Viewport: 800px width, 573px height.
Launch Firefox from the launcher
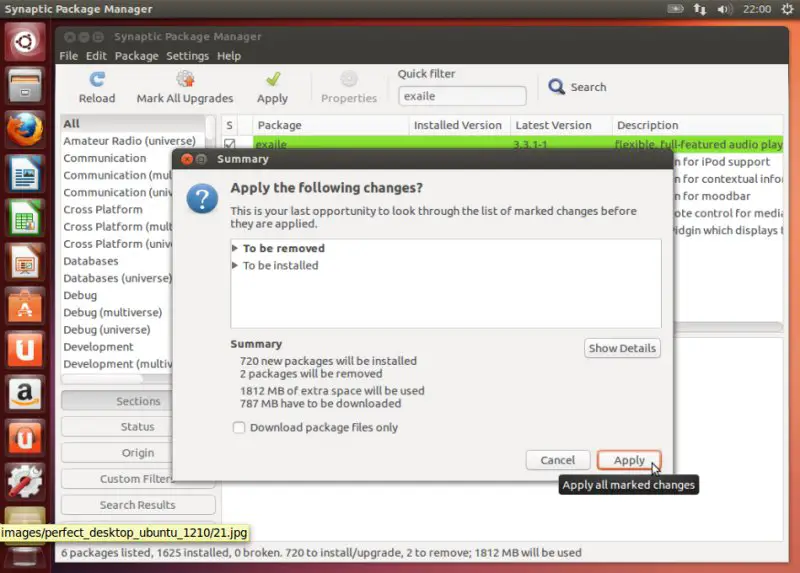pos(24,129)
